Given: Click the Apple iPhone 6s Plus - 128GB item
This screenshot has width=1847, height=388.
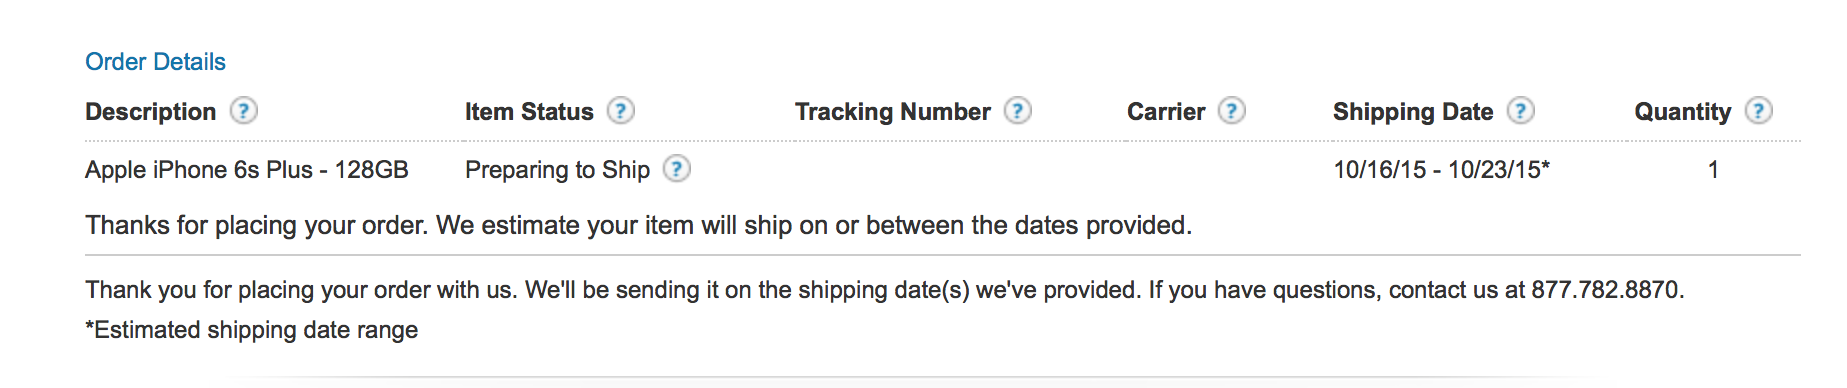Looking at the screenshot, I should [x=247, y=169].
